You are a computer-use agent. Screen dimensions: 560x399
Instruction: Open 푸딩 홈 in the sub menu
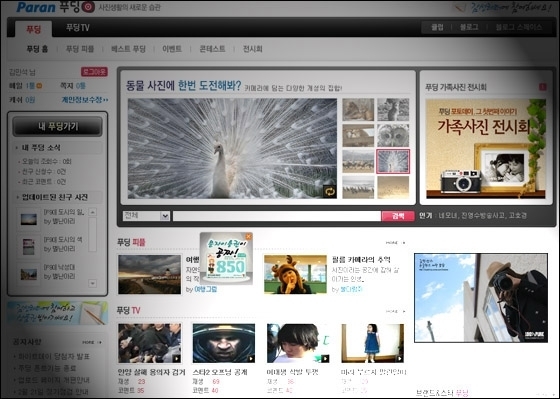click(x=37, y=49)
